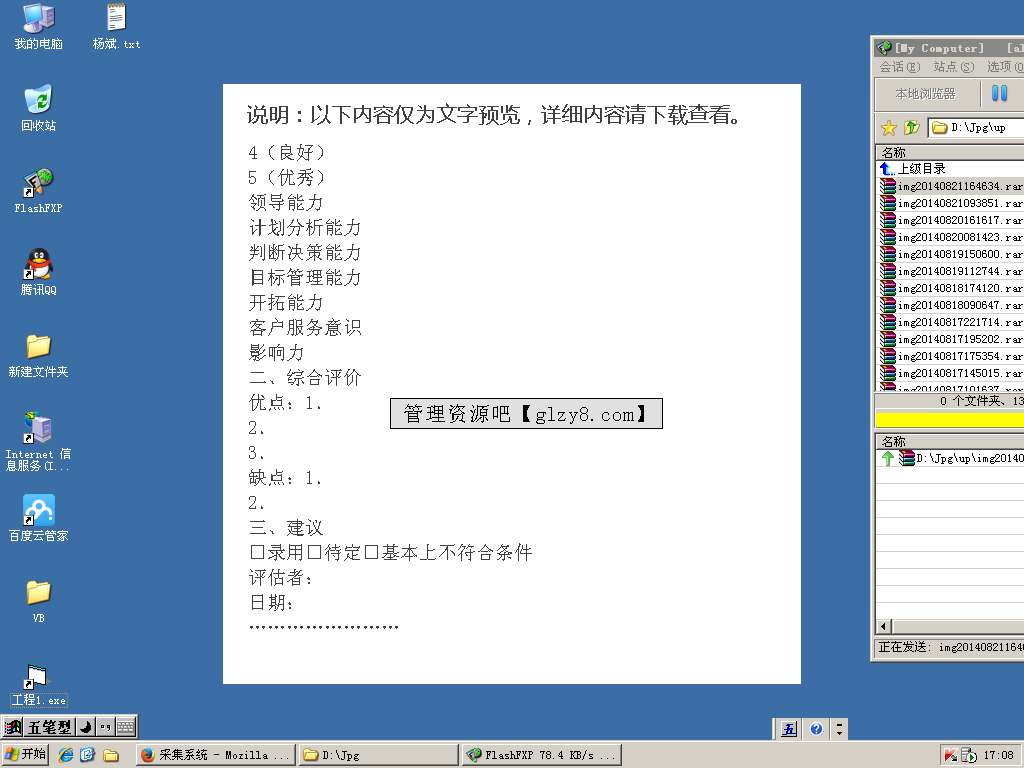Open the language bar help icon

pyautogui.click(x=816, y=729)
